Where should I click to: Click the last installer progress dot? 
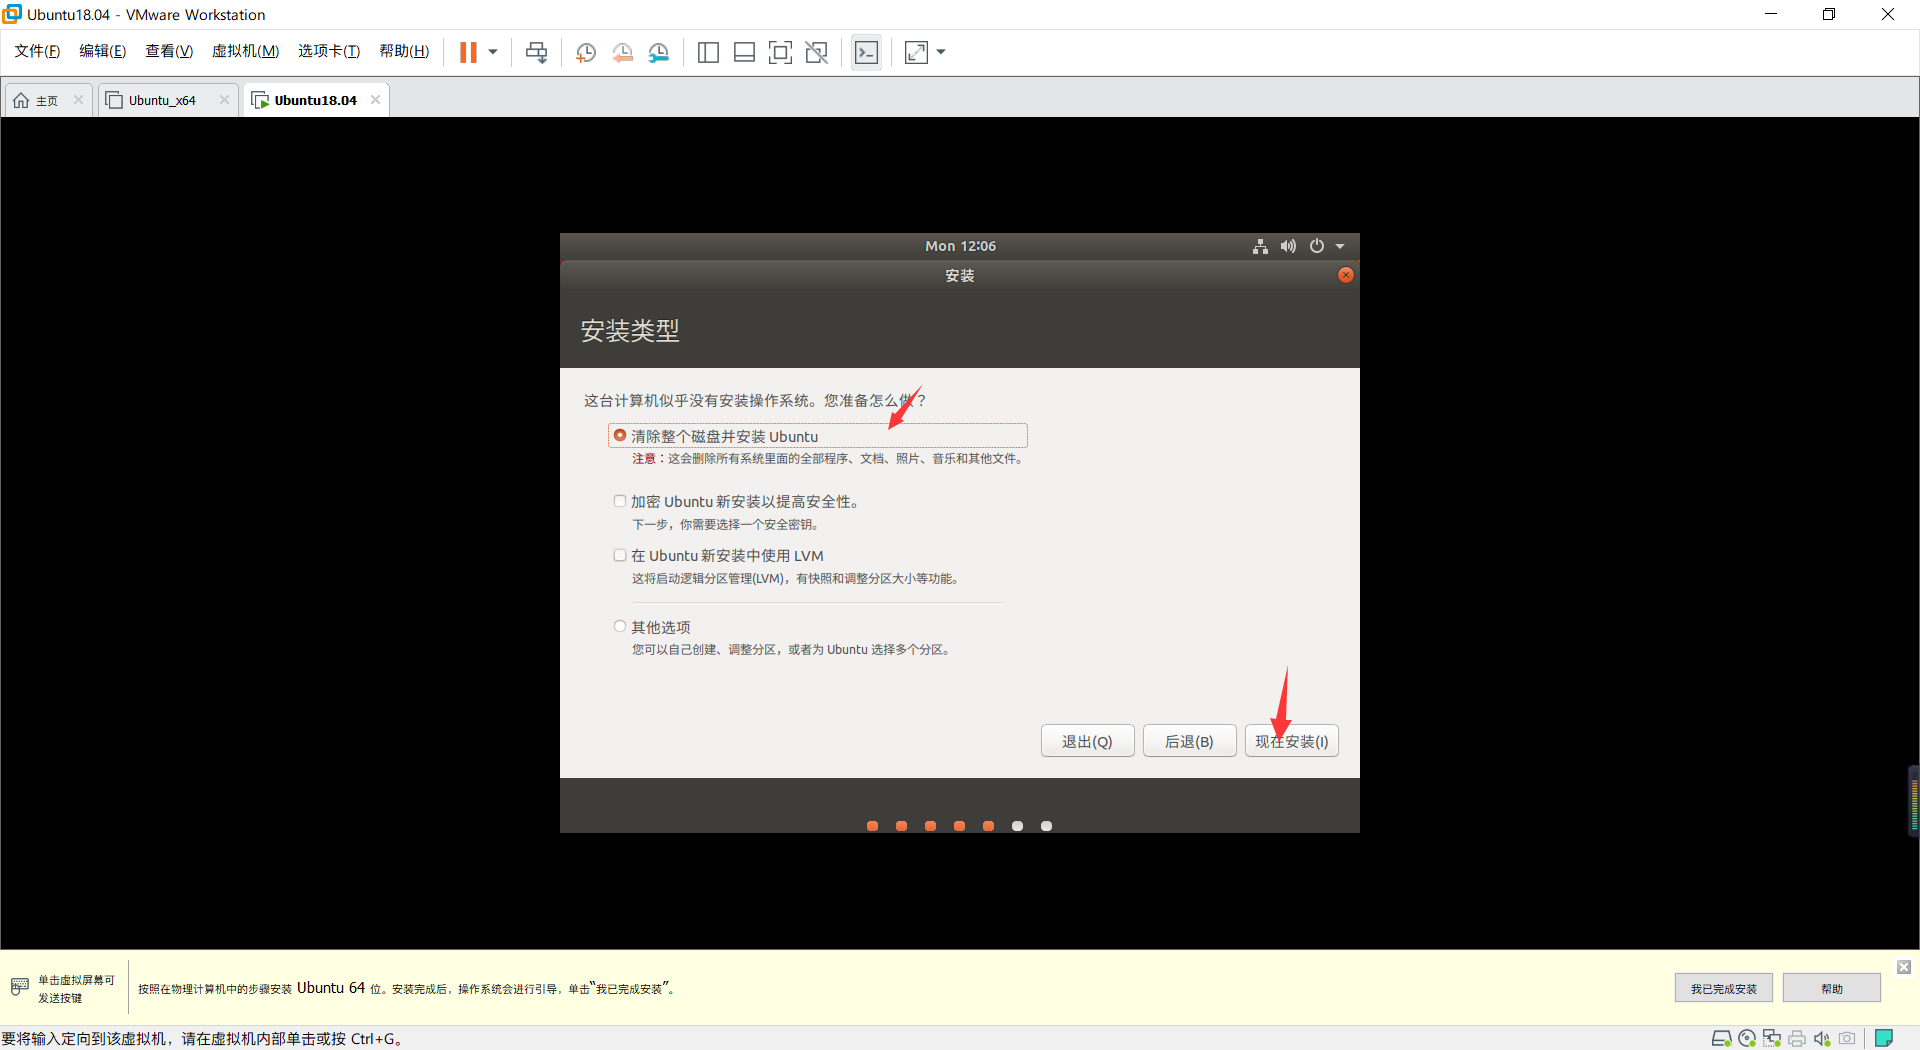tap(1046, 826)
